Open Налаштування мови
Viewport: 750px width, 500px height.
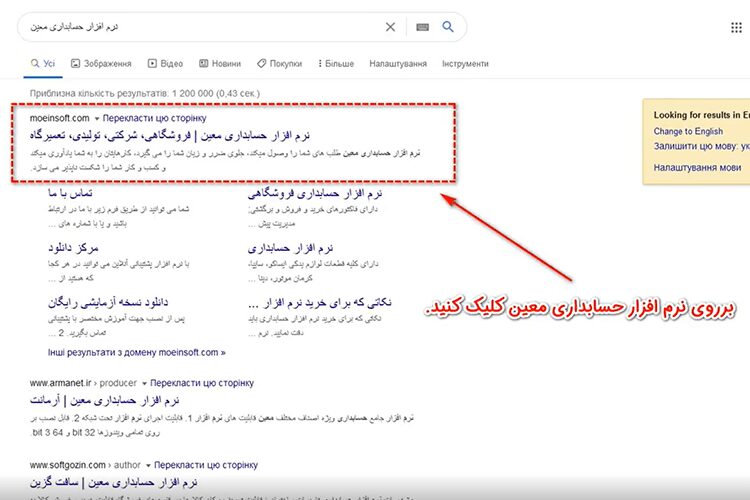[x=697, y=167]
